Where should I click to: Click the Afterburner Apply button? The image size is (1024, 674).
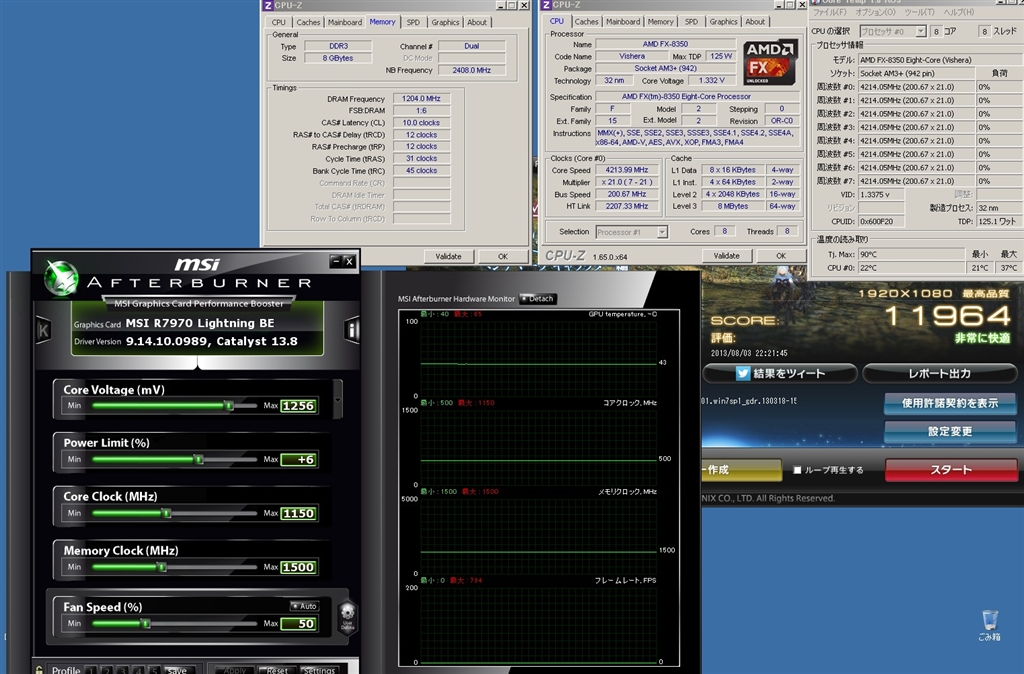tap(234, 670)
